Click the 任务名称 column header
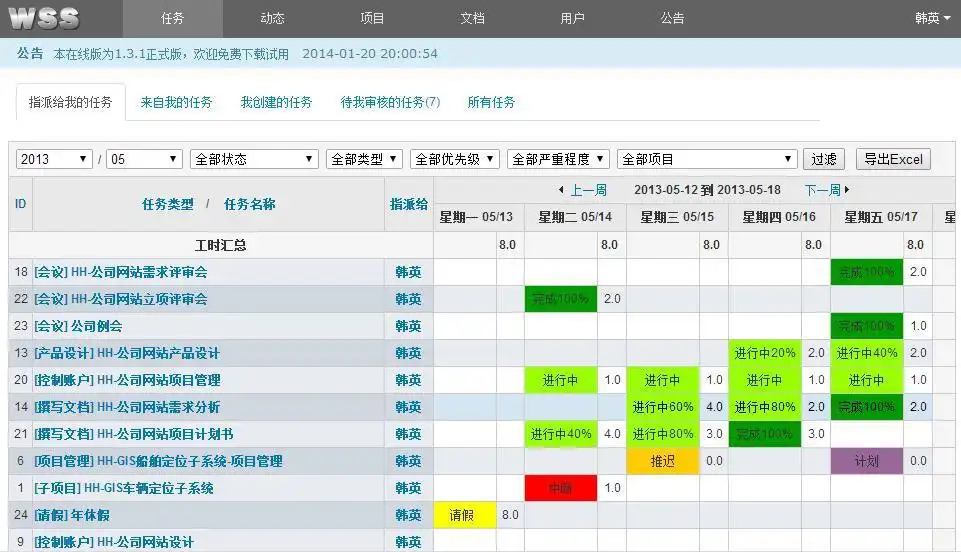Image resolution: width=961 pixels, height=552 pixels. (x=249, y=204)
